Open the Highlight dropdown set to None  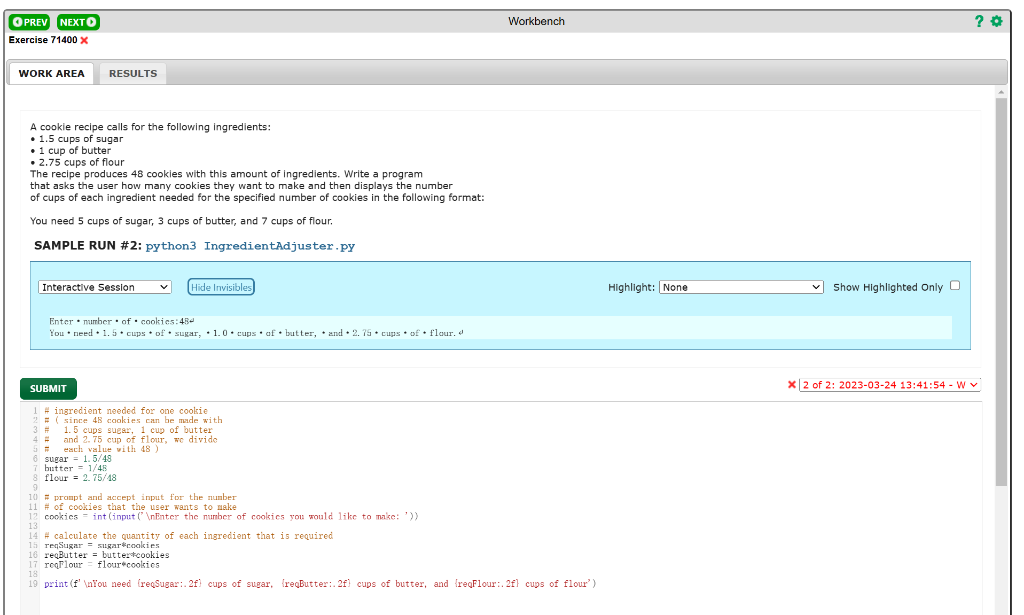pyautogui.click(x=741, y=286)
